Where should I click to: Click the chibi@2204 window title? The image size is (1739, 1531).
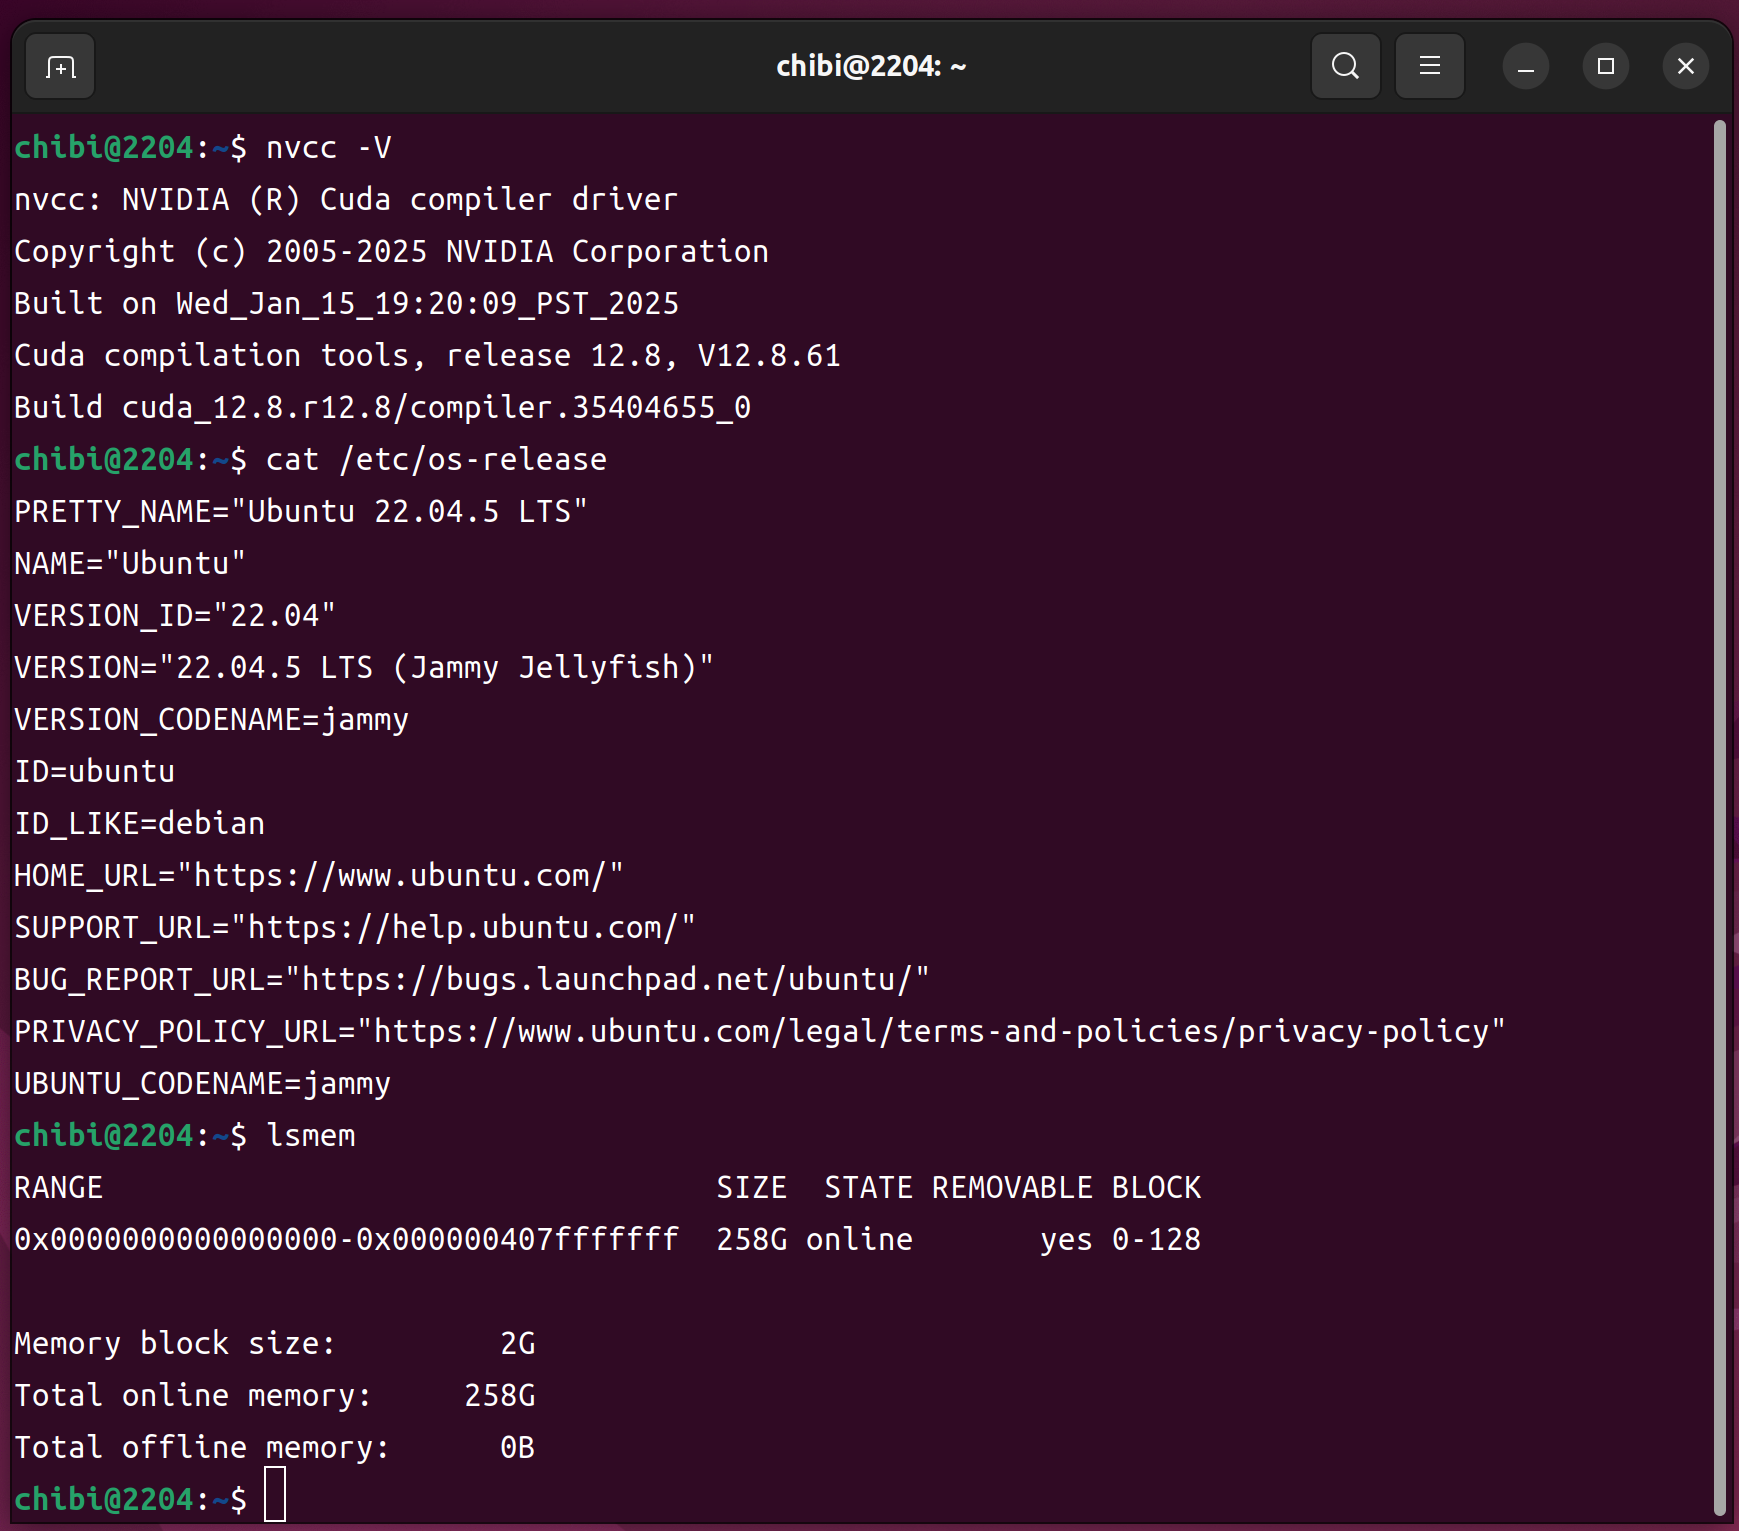click(x=870, y=67)
